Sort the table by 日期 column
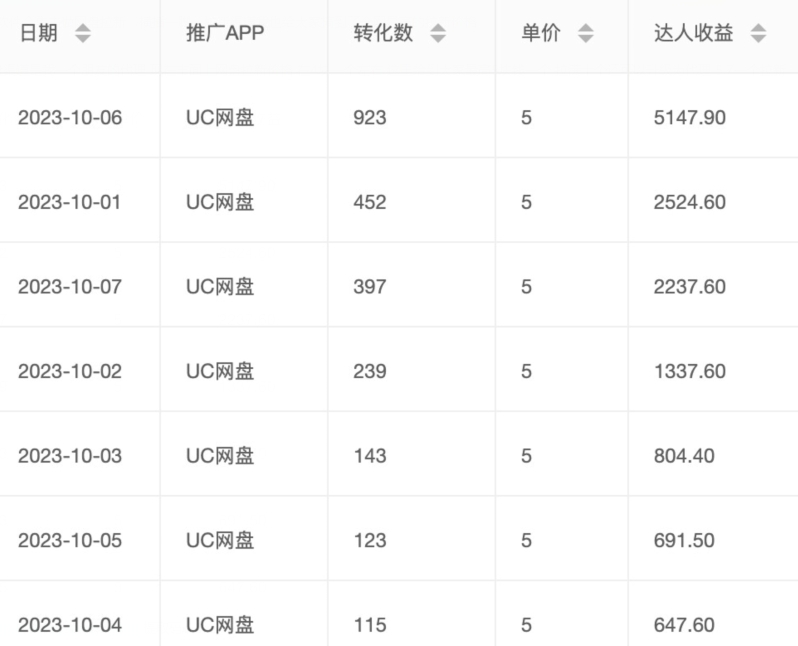798x646 pixels. [x=83, y=34]
